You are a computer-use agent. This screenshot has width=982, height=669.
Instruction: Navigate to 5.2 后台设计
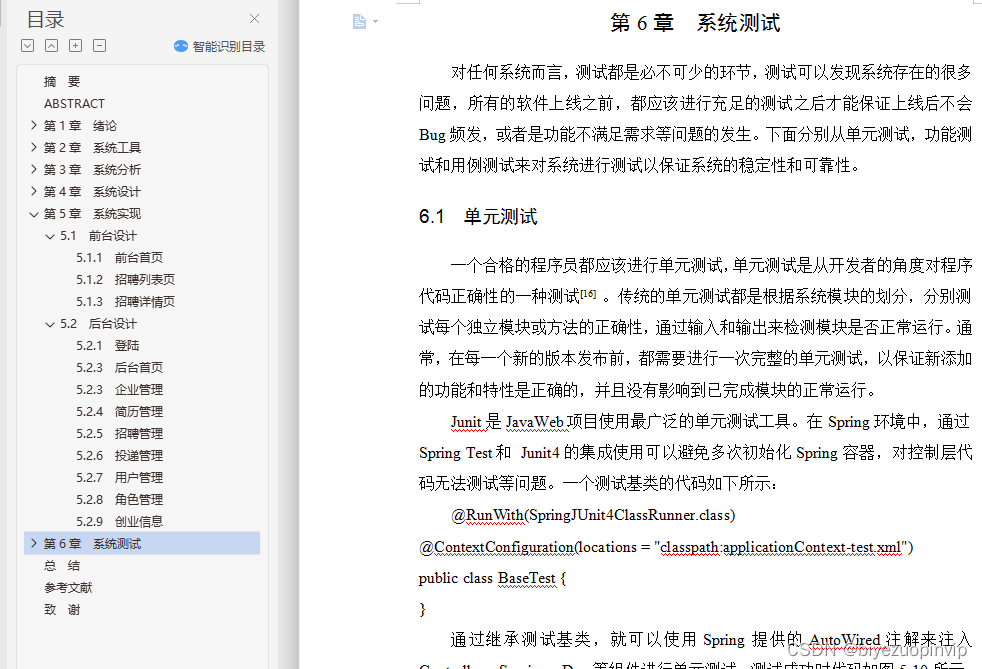[x=98, y=323]
